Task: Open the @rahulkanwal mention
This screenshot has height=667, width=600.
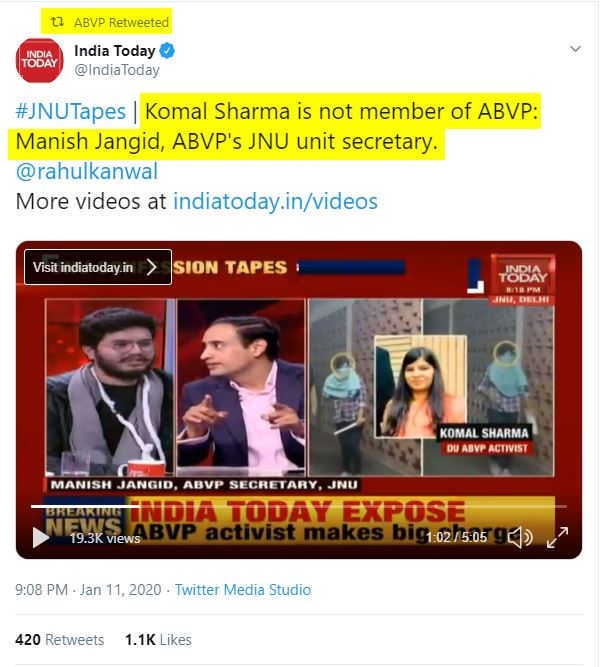Action: [87, 171]
